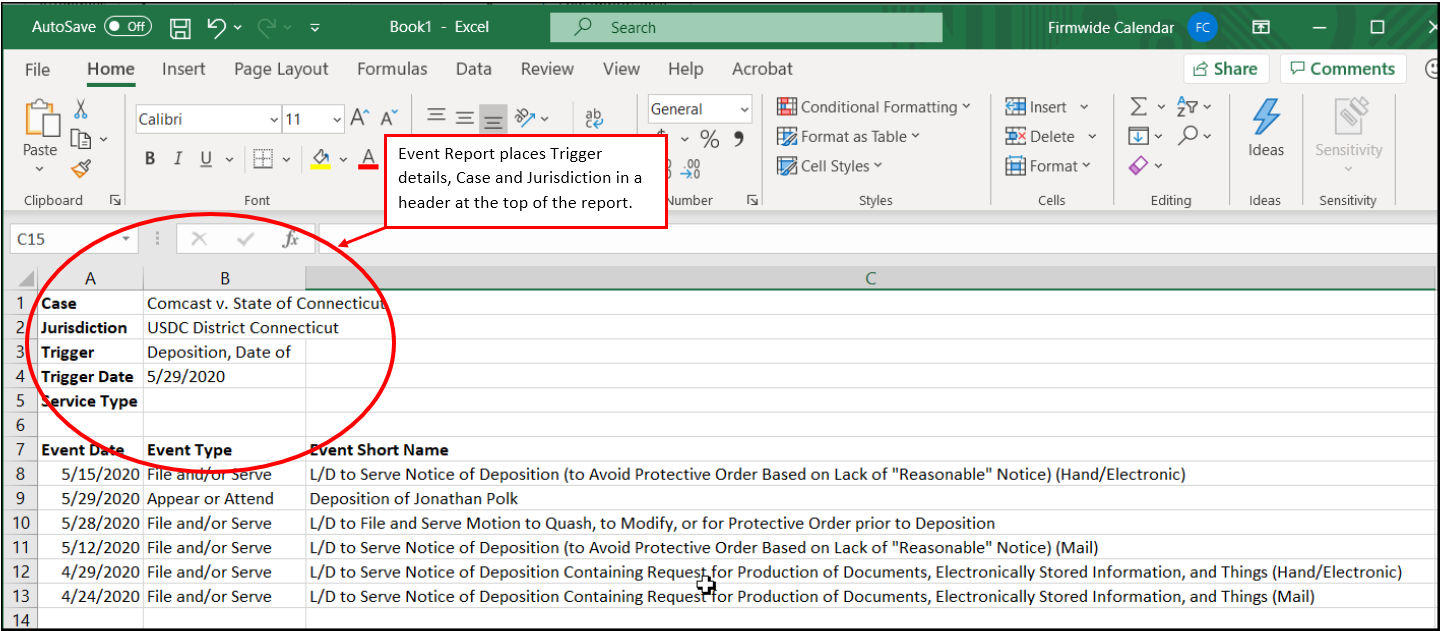Click the Sort & Filter icon
The width and height of the screenshot is (1441, 631).
coord(1188,107)
